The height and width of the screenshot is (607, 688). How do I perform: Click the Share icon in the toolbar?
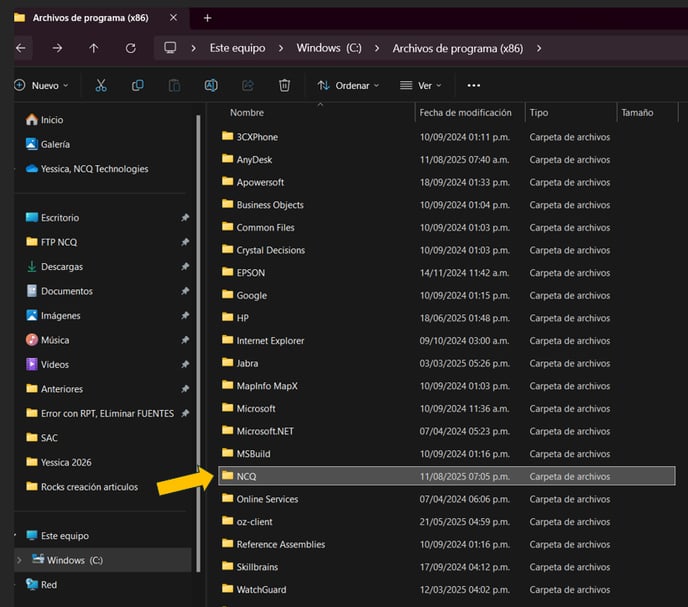247,85
